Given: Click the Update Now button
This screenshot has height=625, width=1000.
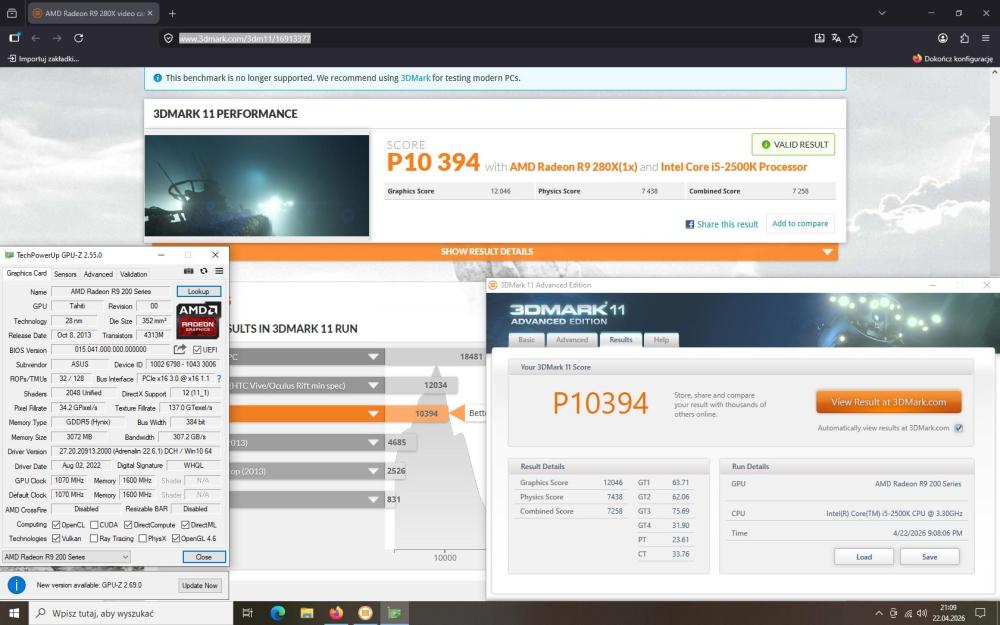Looking at the screenshot, I should coord(200,585).
